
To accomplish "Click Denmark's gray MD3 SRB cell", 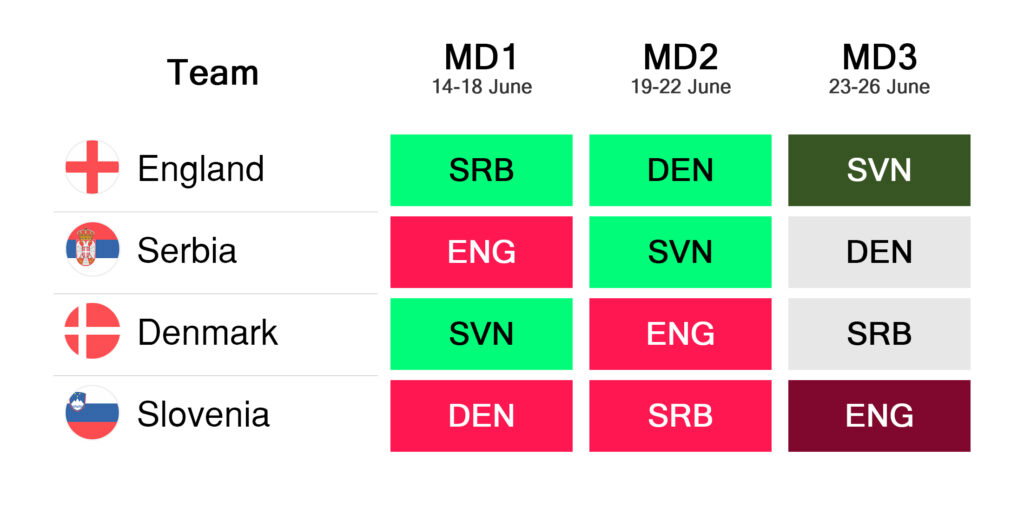I will tap(879, 334).
